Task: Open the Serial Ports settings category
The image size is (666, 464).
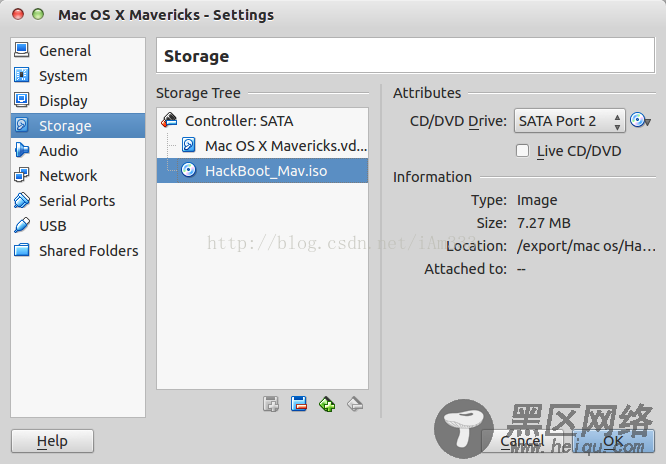Action: (78, 201)
